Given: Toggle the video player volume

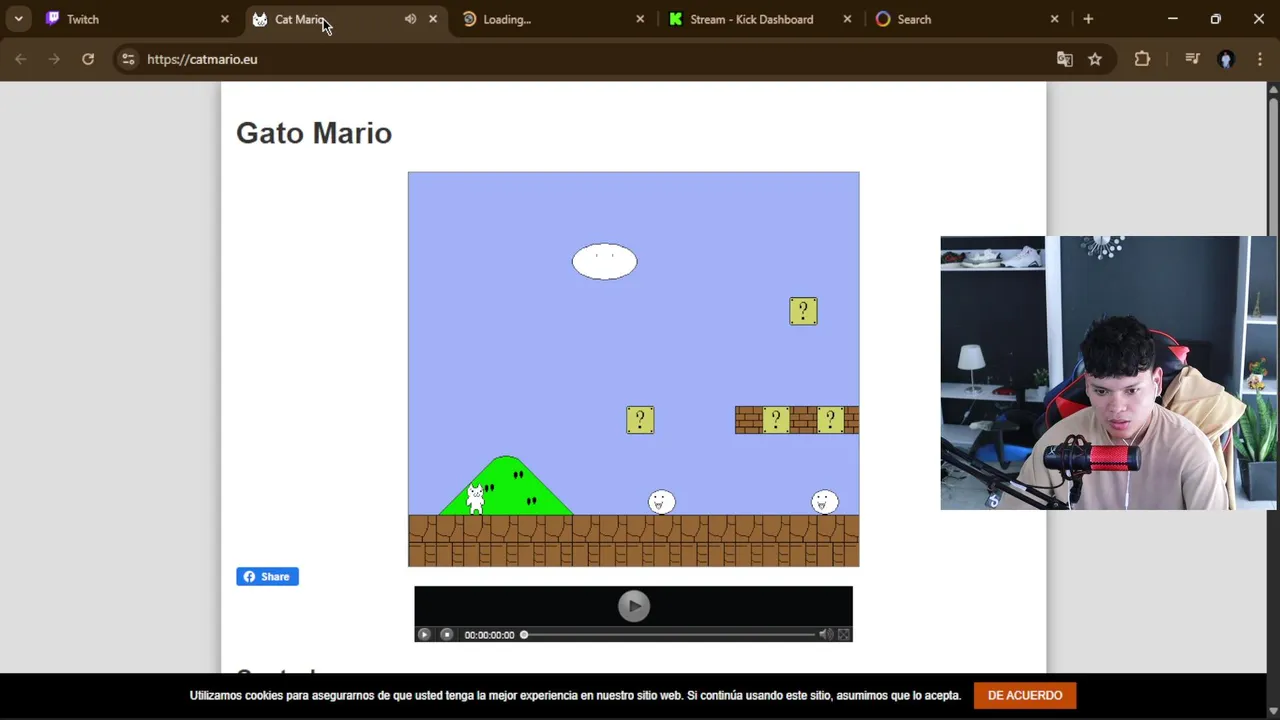Looking at the screenshot, I should pyautogui.click(x=825, y=634).
